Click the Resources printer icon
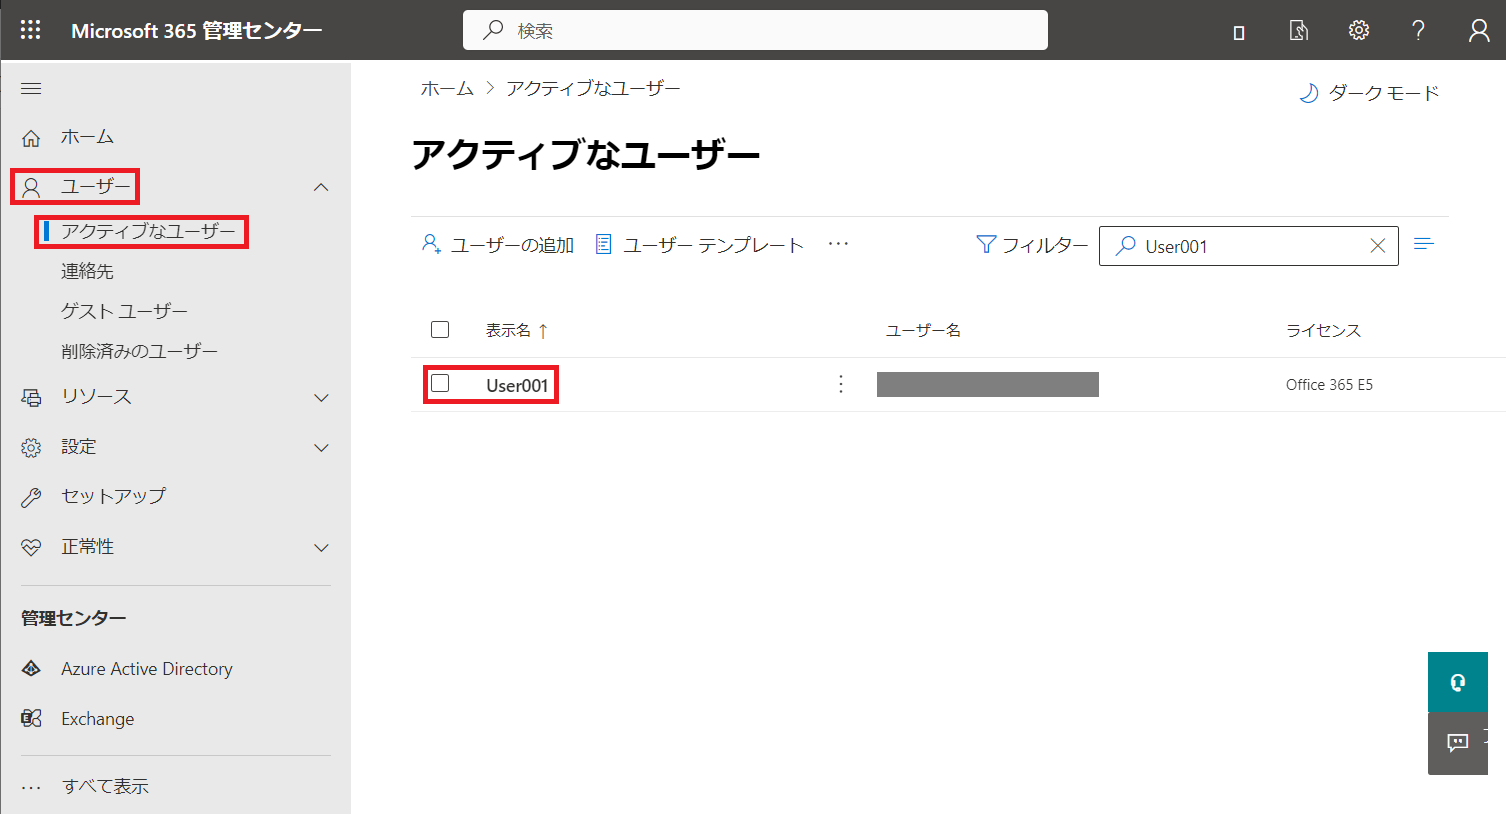 coord(31,398)
